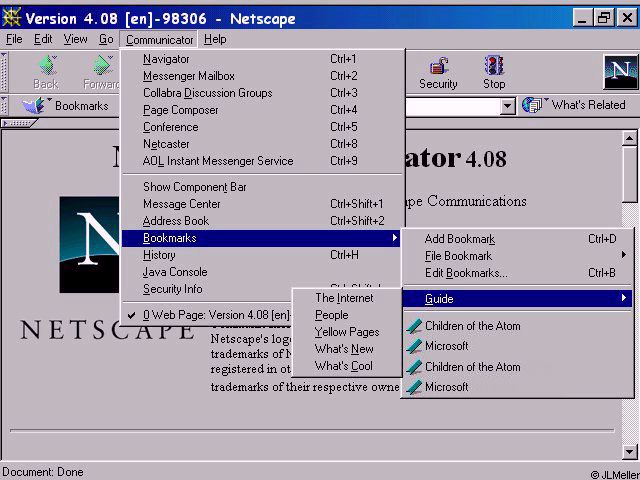Select checked Web Page Version 4.08 window
Viewport: 640px width, 480px height.
pos(207,315)
